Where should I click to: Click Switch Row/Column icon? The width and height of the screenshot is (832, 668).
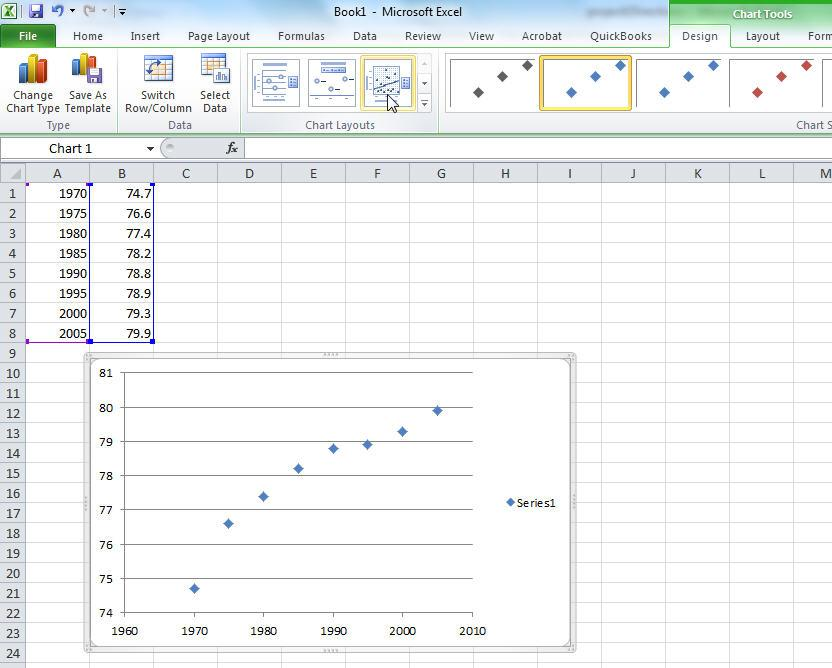tap(158, 70)
